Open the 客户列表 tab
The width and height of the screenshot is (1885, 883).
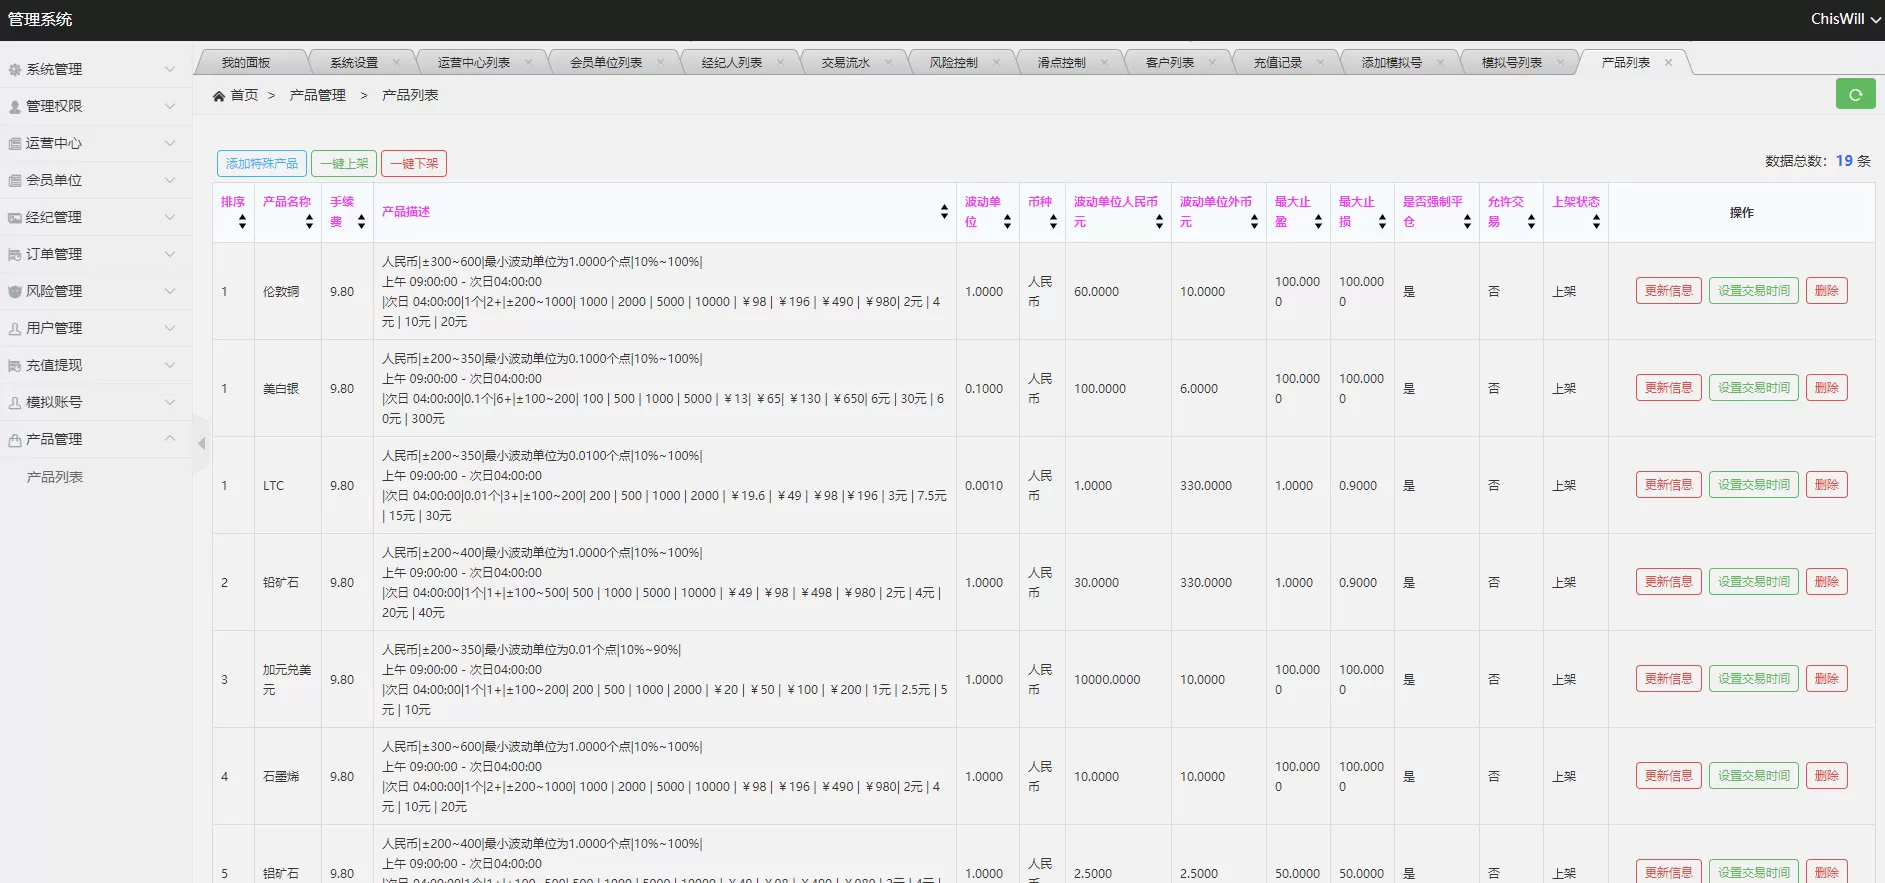(x=1169, y=63)
